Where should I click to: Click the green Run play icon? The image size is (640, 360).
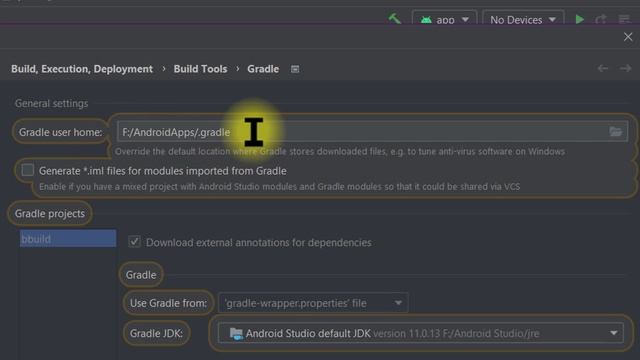coord(579,19)
